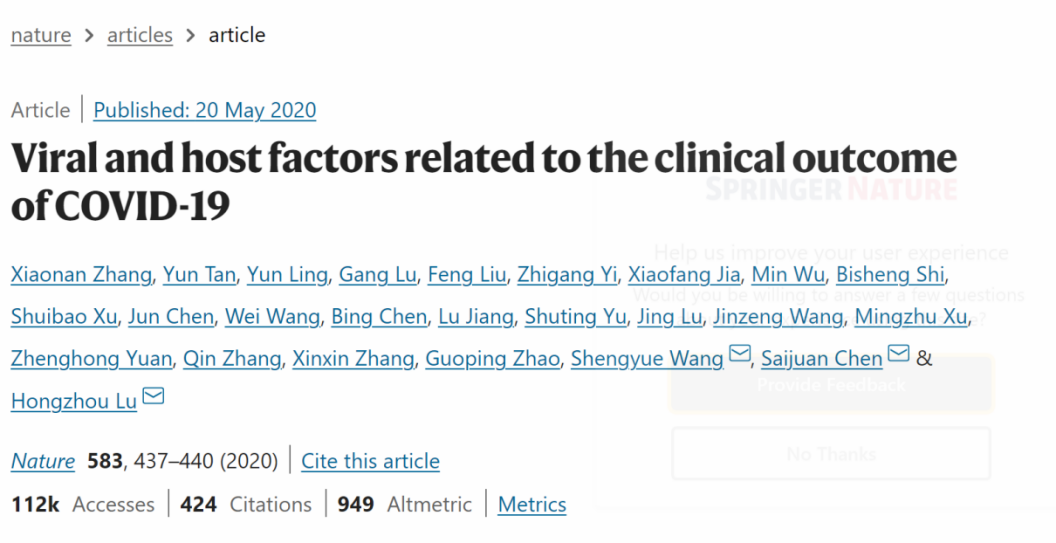This screenshot has width=1056, height=543.
Task: Select author Guoping Zhao
Action: point(492,359)
